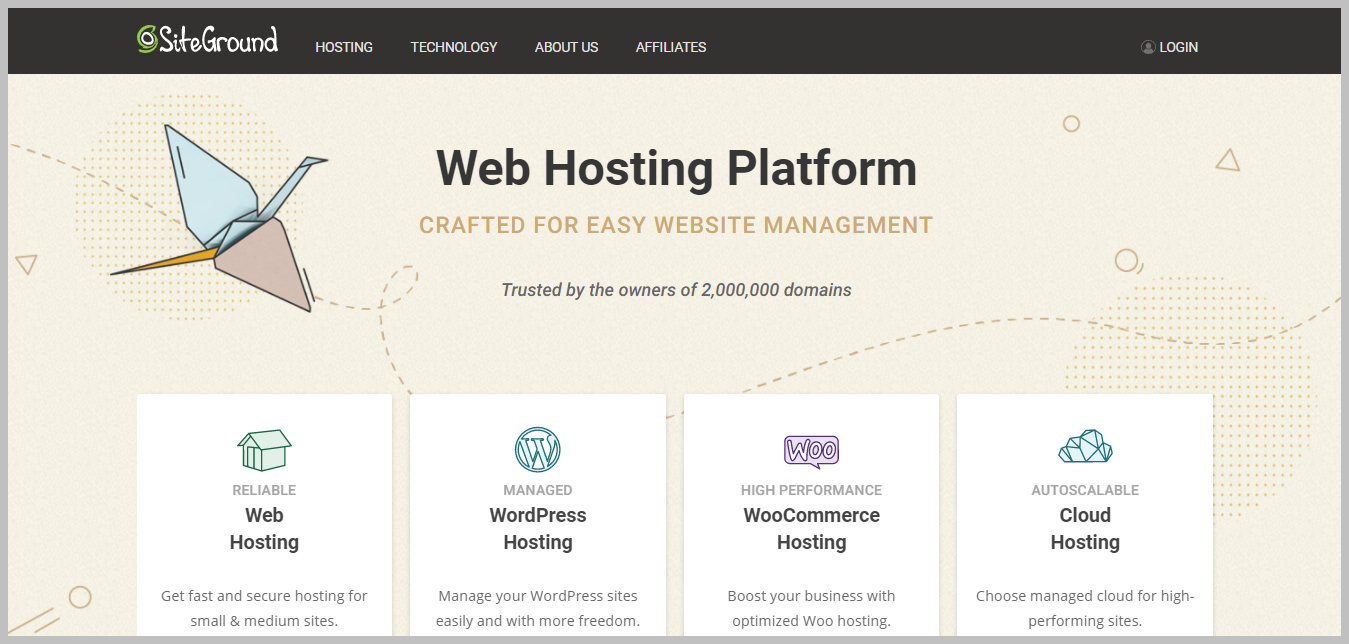Click the 'AUTOSCALABLE' label
Image resolution: width=1349 pixels, height=644 pixels.
[x=1085, y=490]
